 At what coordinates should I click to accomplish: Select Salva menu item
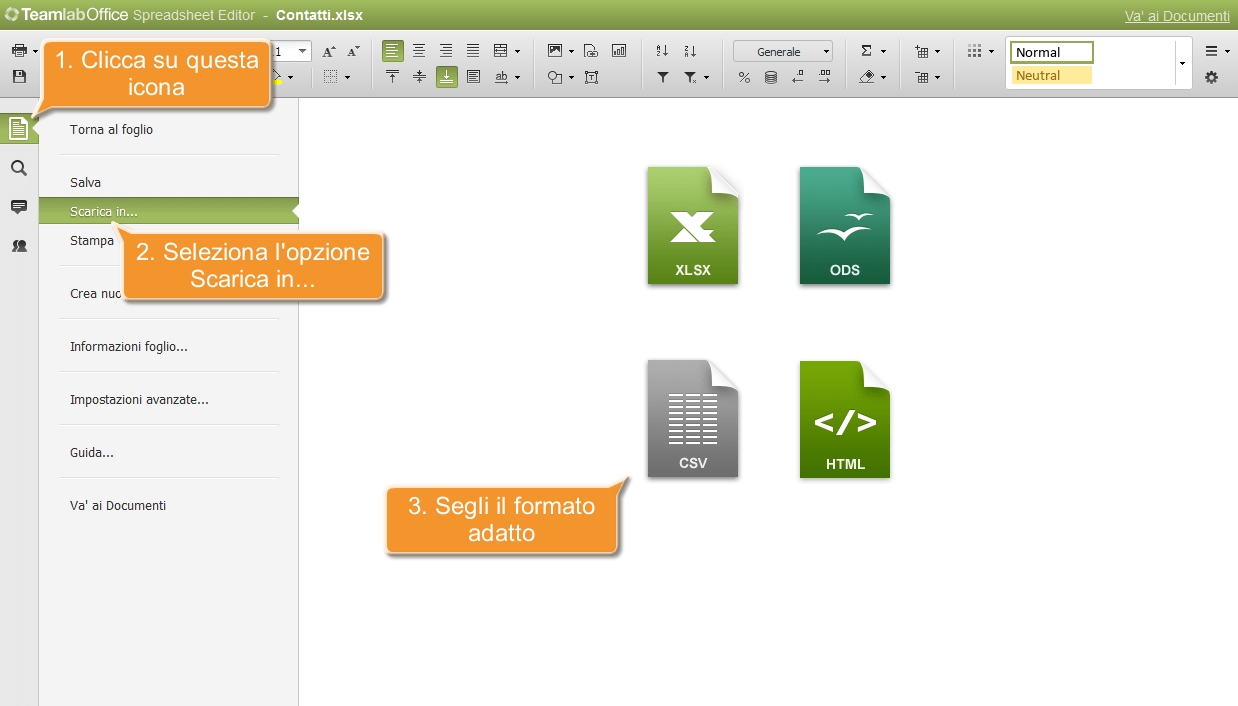(85, 182)
